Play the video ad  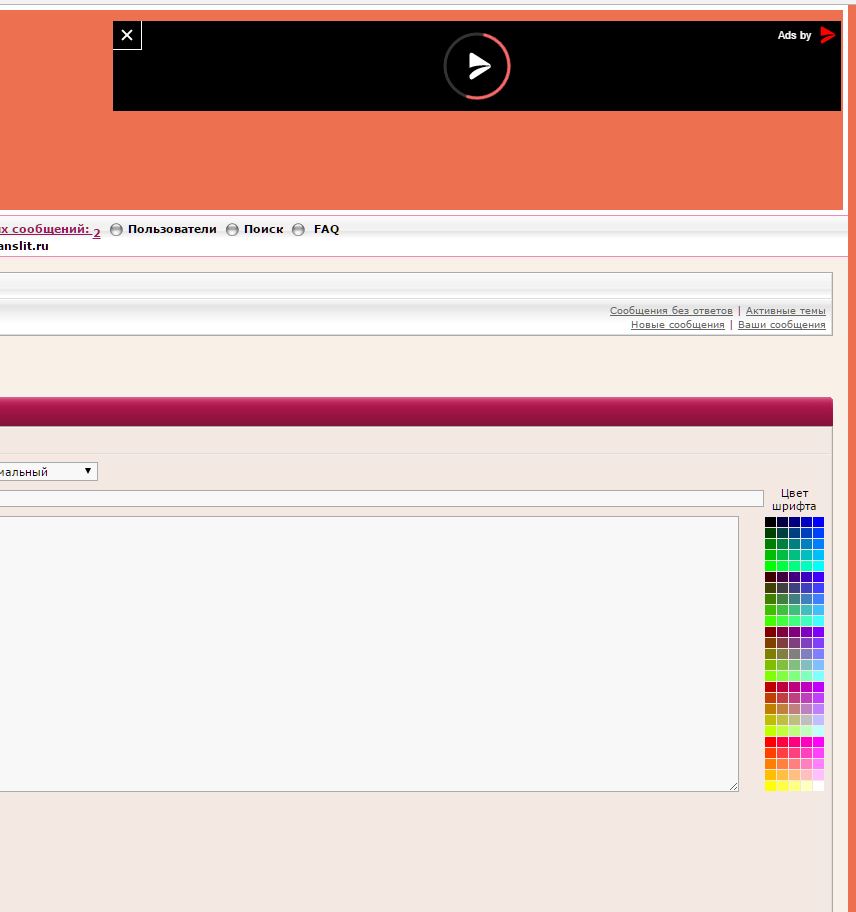[477, 66]
